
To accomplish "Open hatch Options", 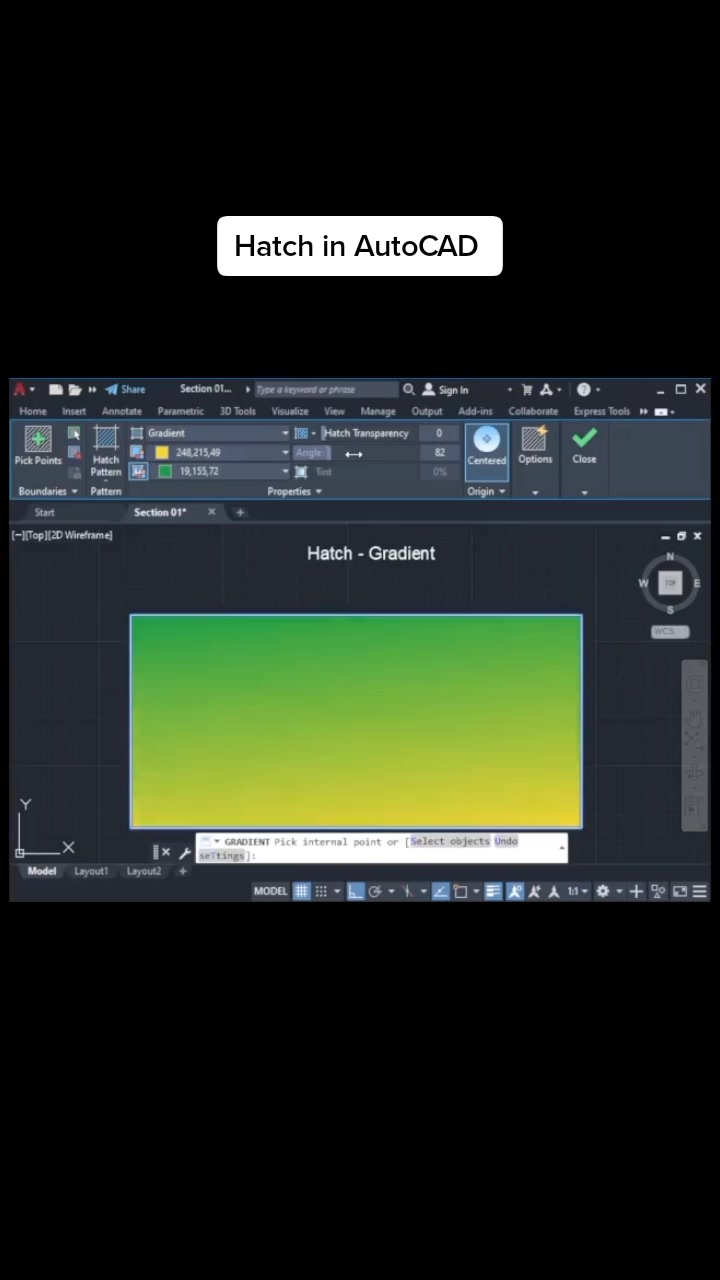I will [535, 446].
